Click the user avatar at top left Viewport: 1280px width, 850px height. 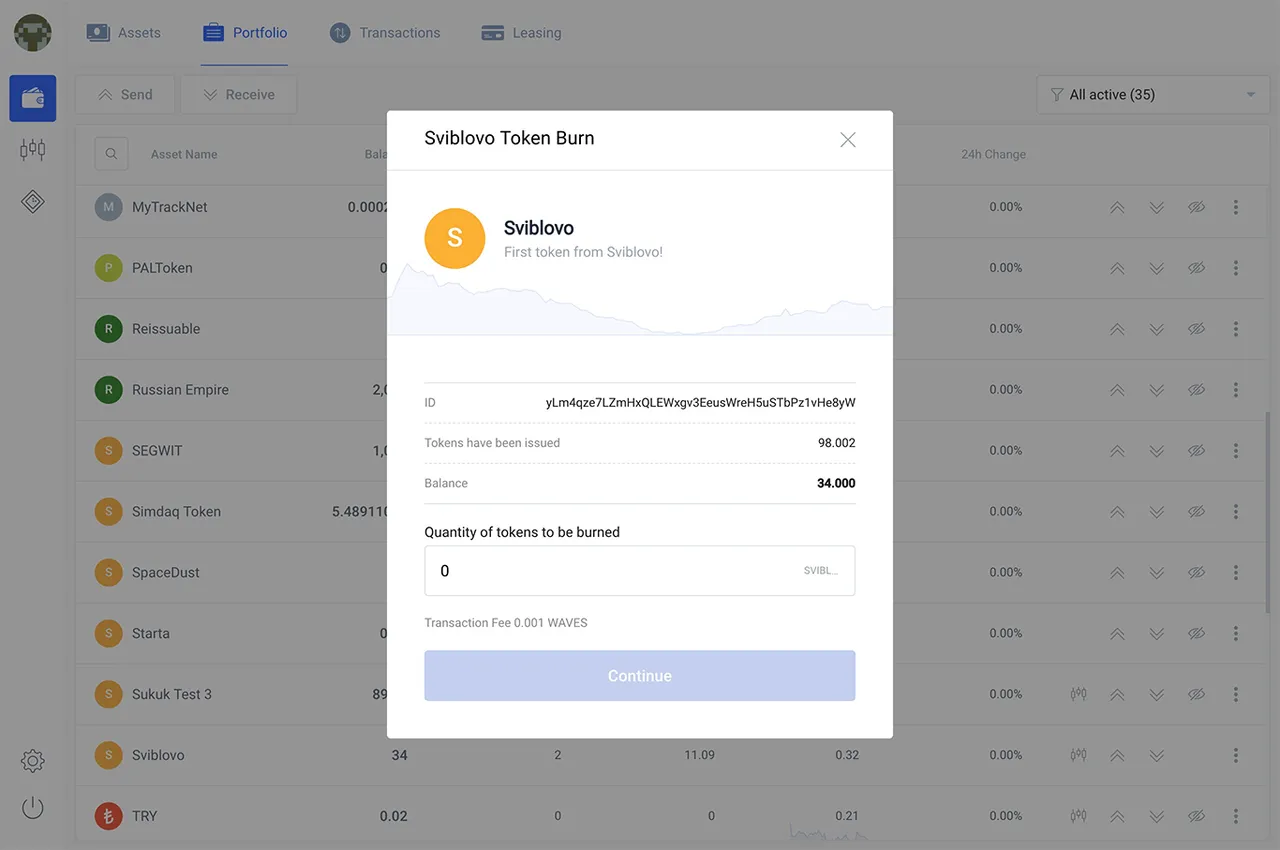point(33,33)
